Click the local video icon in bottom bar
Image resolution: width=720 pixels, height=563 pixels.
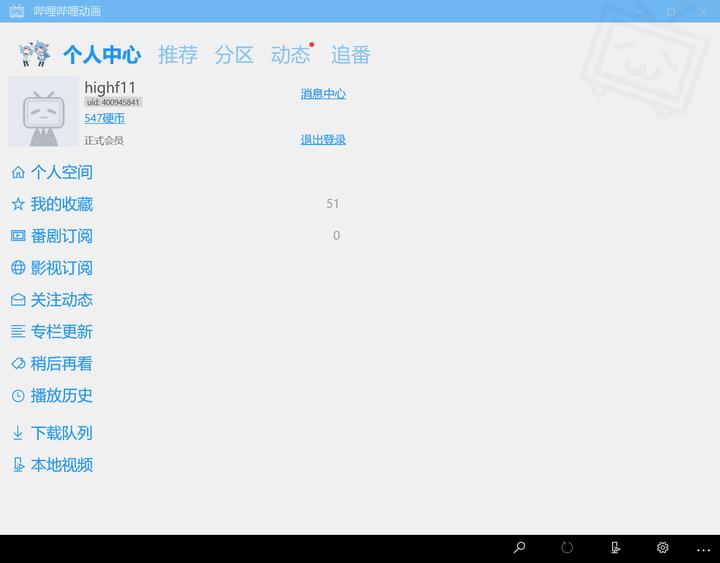point(615,547)
